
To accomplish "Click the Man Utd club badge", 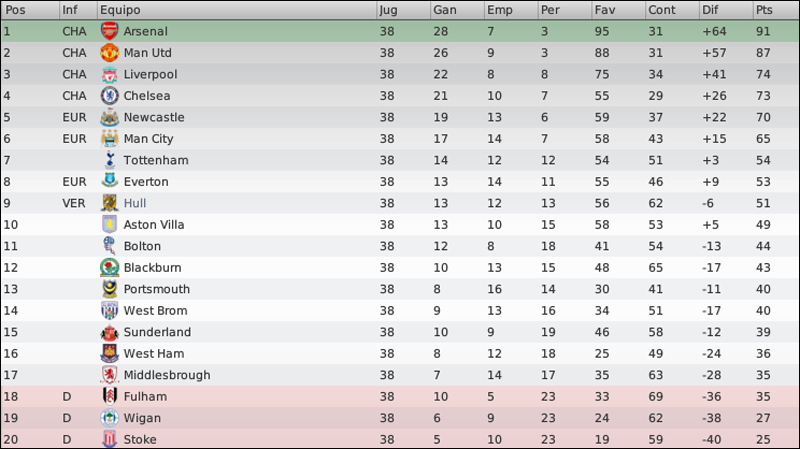I will pyautogui.click(x=109, y=53).
